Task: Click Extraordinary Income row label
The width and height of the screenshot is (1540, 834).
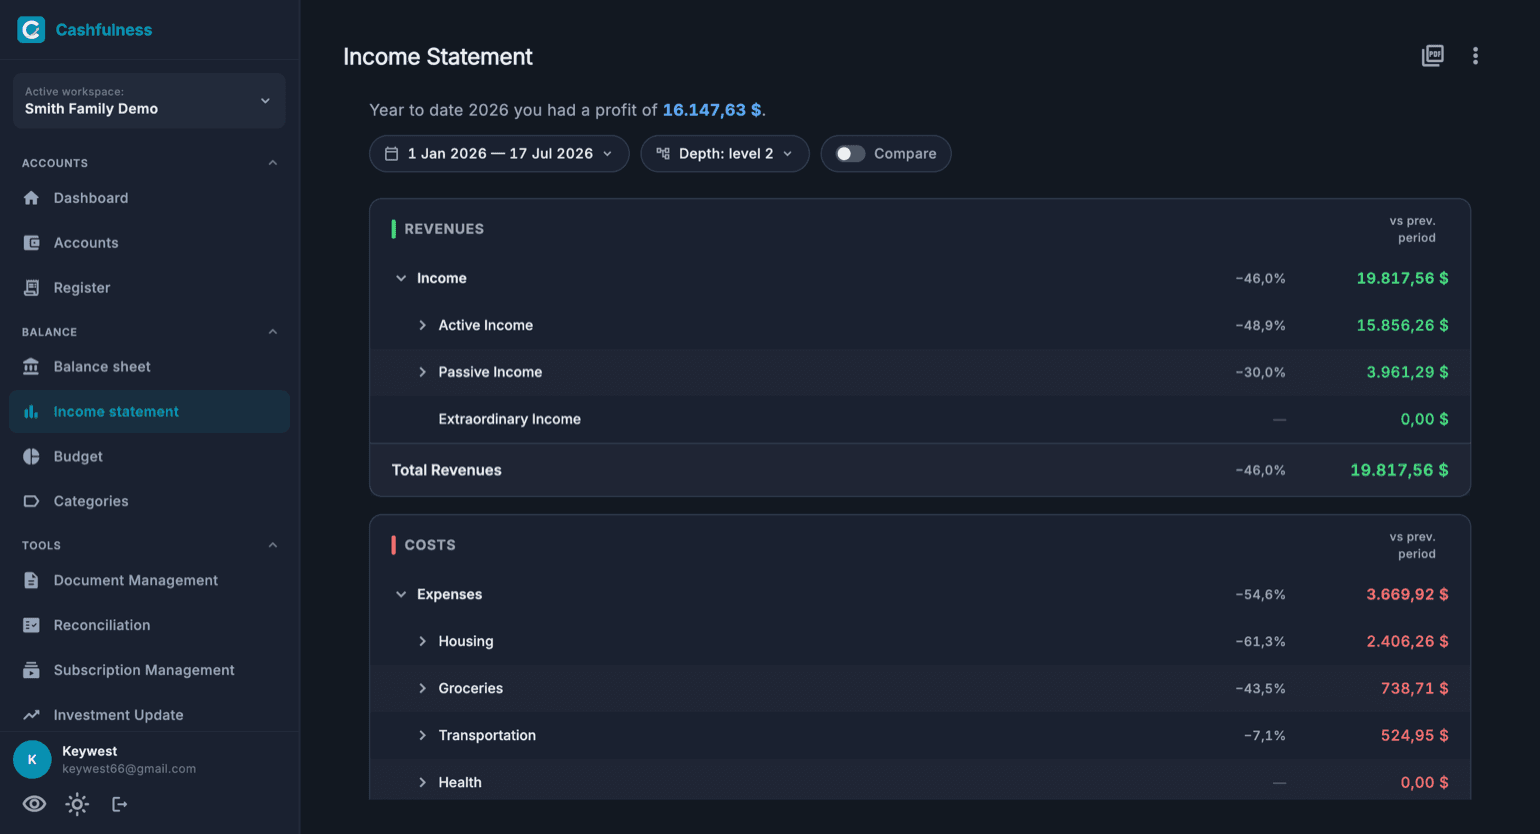Action: tap(509, 419)
